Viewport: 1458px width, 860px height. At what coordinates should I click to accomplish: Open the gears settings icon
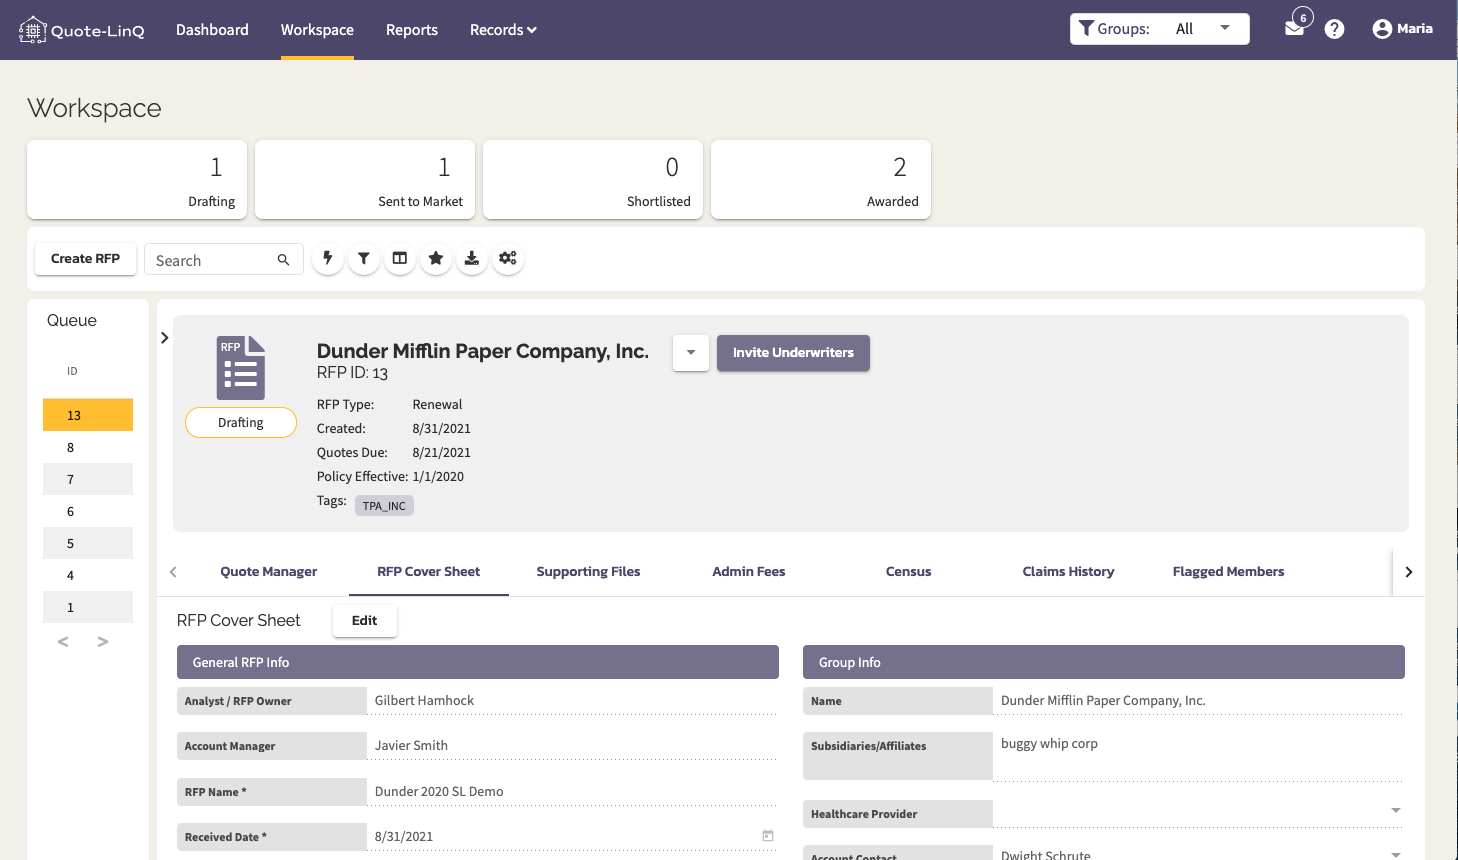pos(508,259)
